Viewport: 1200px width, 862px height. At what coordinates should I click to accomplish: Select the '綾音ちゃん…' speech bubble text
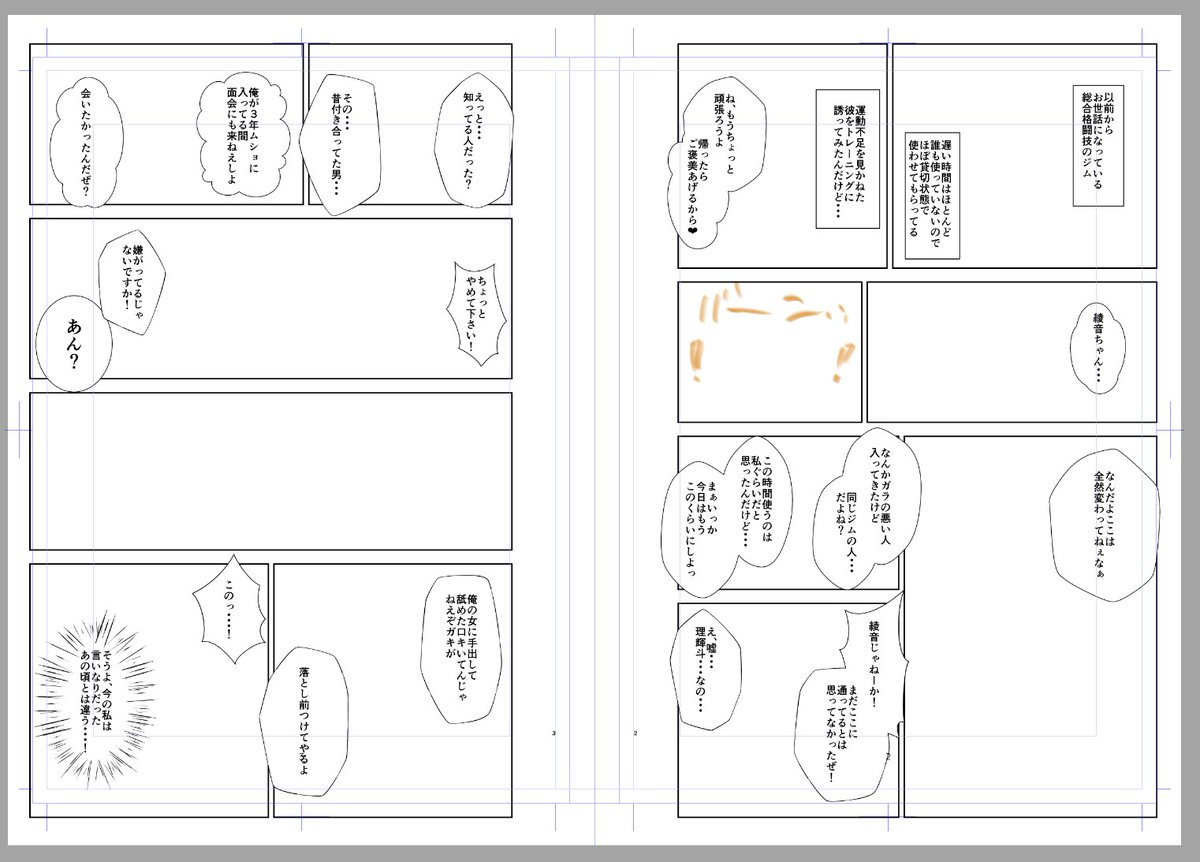pos(1096,350)
